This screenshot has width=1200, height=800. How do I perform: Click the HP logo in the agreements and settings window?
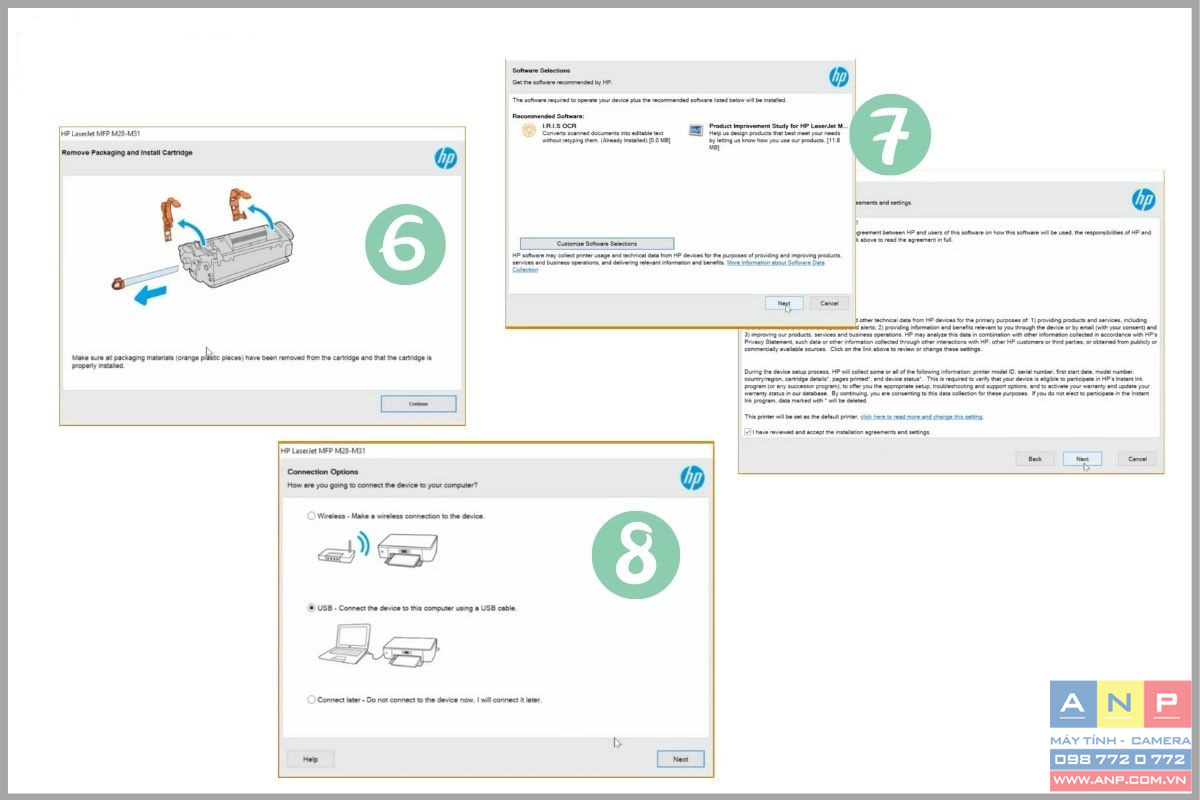[1143, 200]
